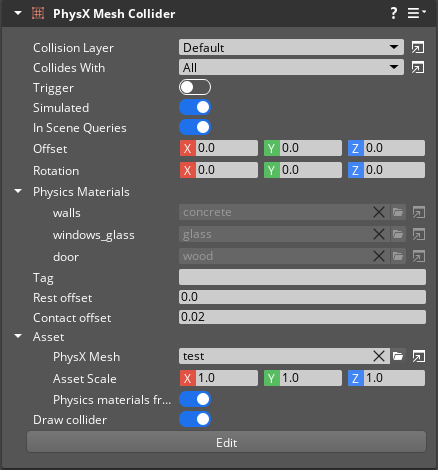Click the Edit button

pos(226,442)
